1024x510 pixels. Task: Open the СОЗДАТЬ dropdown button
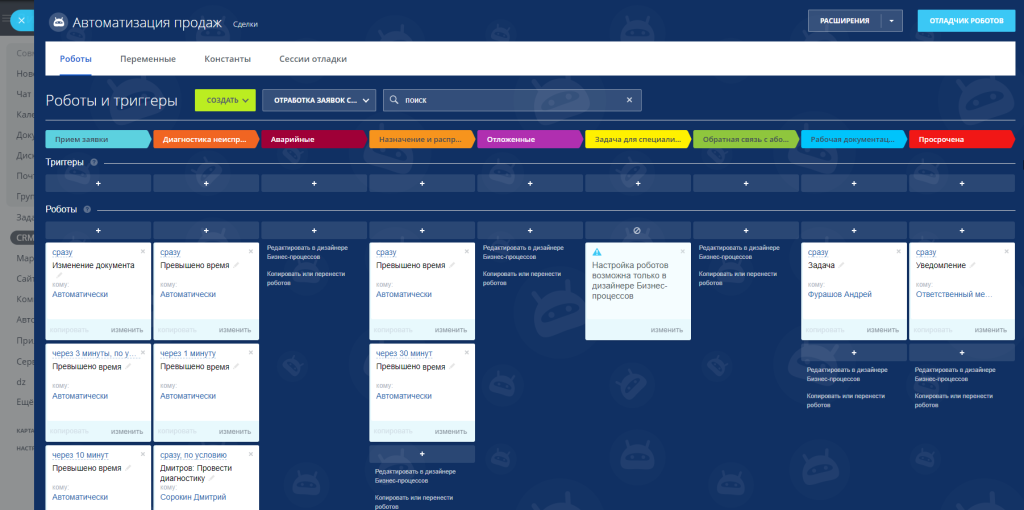tap(225, 100)
